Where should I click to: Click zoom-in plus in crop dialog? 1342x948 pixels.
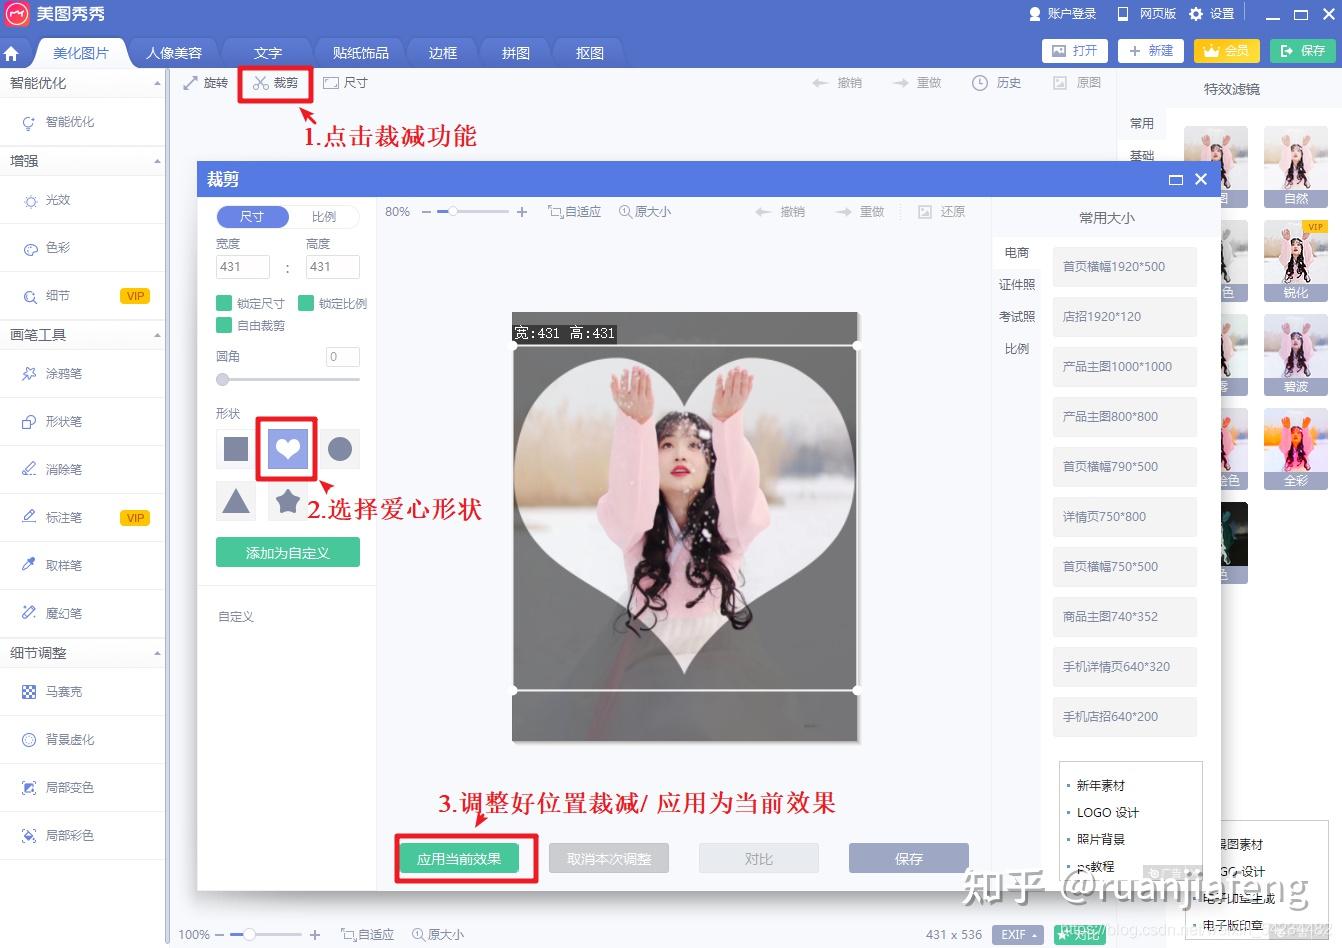click(521, 212)
